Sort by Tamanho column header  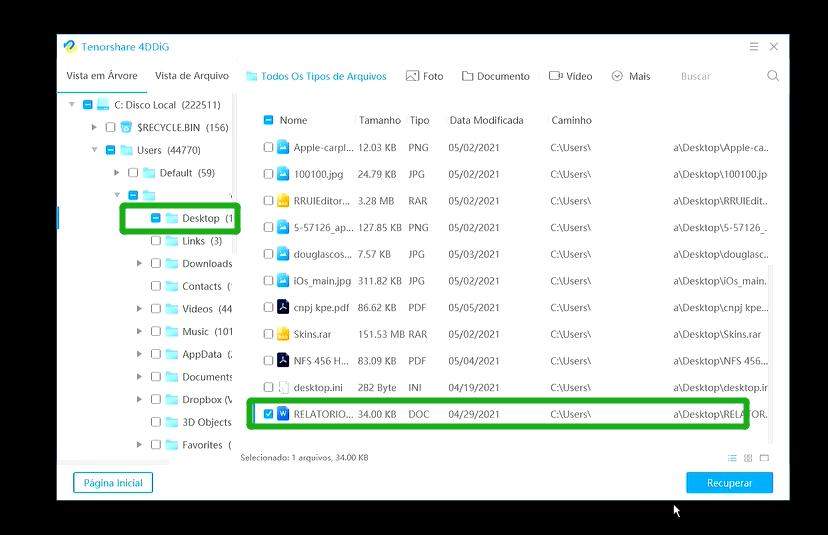click(x=380, y=120)
